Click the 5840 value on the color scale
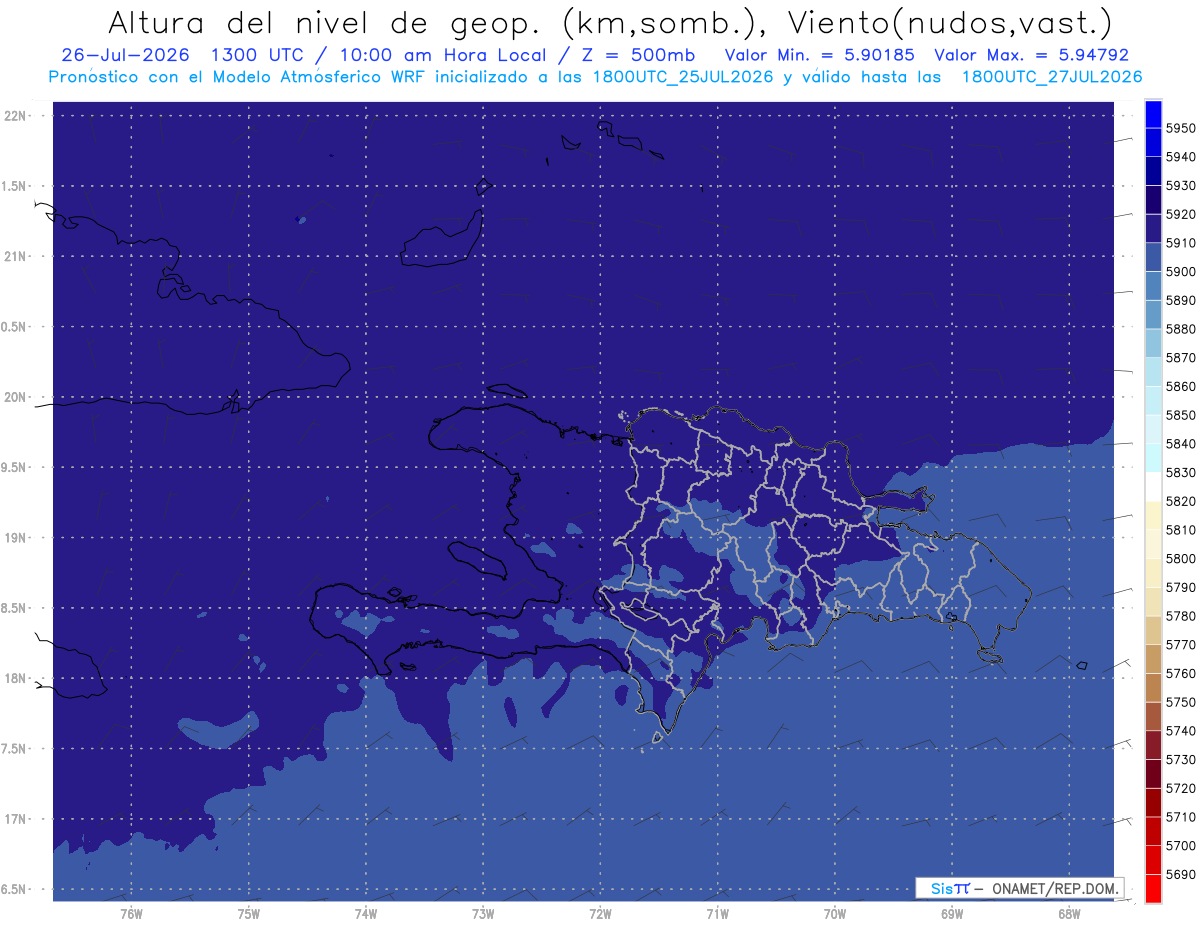This screenshot has width=1200, height=927. (x=1180, y=444)
